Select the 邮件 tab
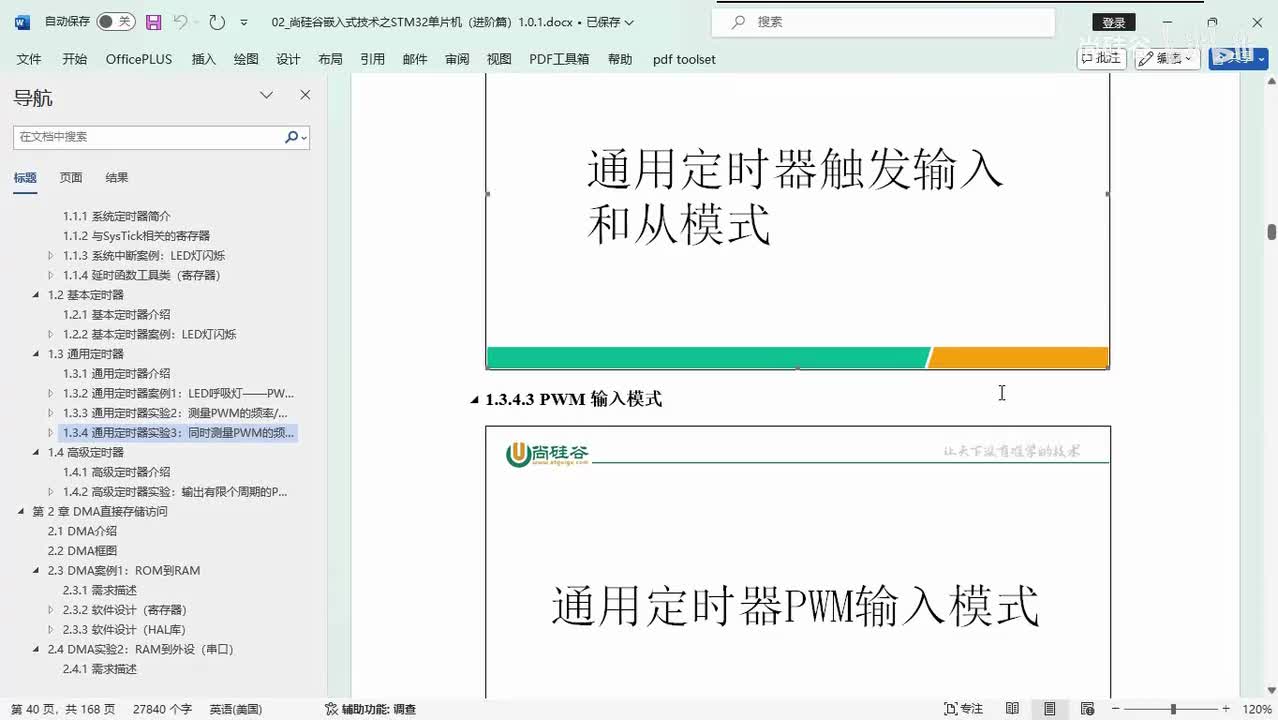Image resolution: width=1278 pixels, height=720 pixels. click(415, 59)
